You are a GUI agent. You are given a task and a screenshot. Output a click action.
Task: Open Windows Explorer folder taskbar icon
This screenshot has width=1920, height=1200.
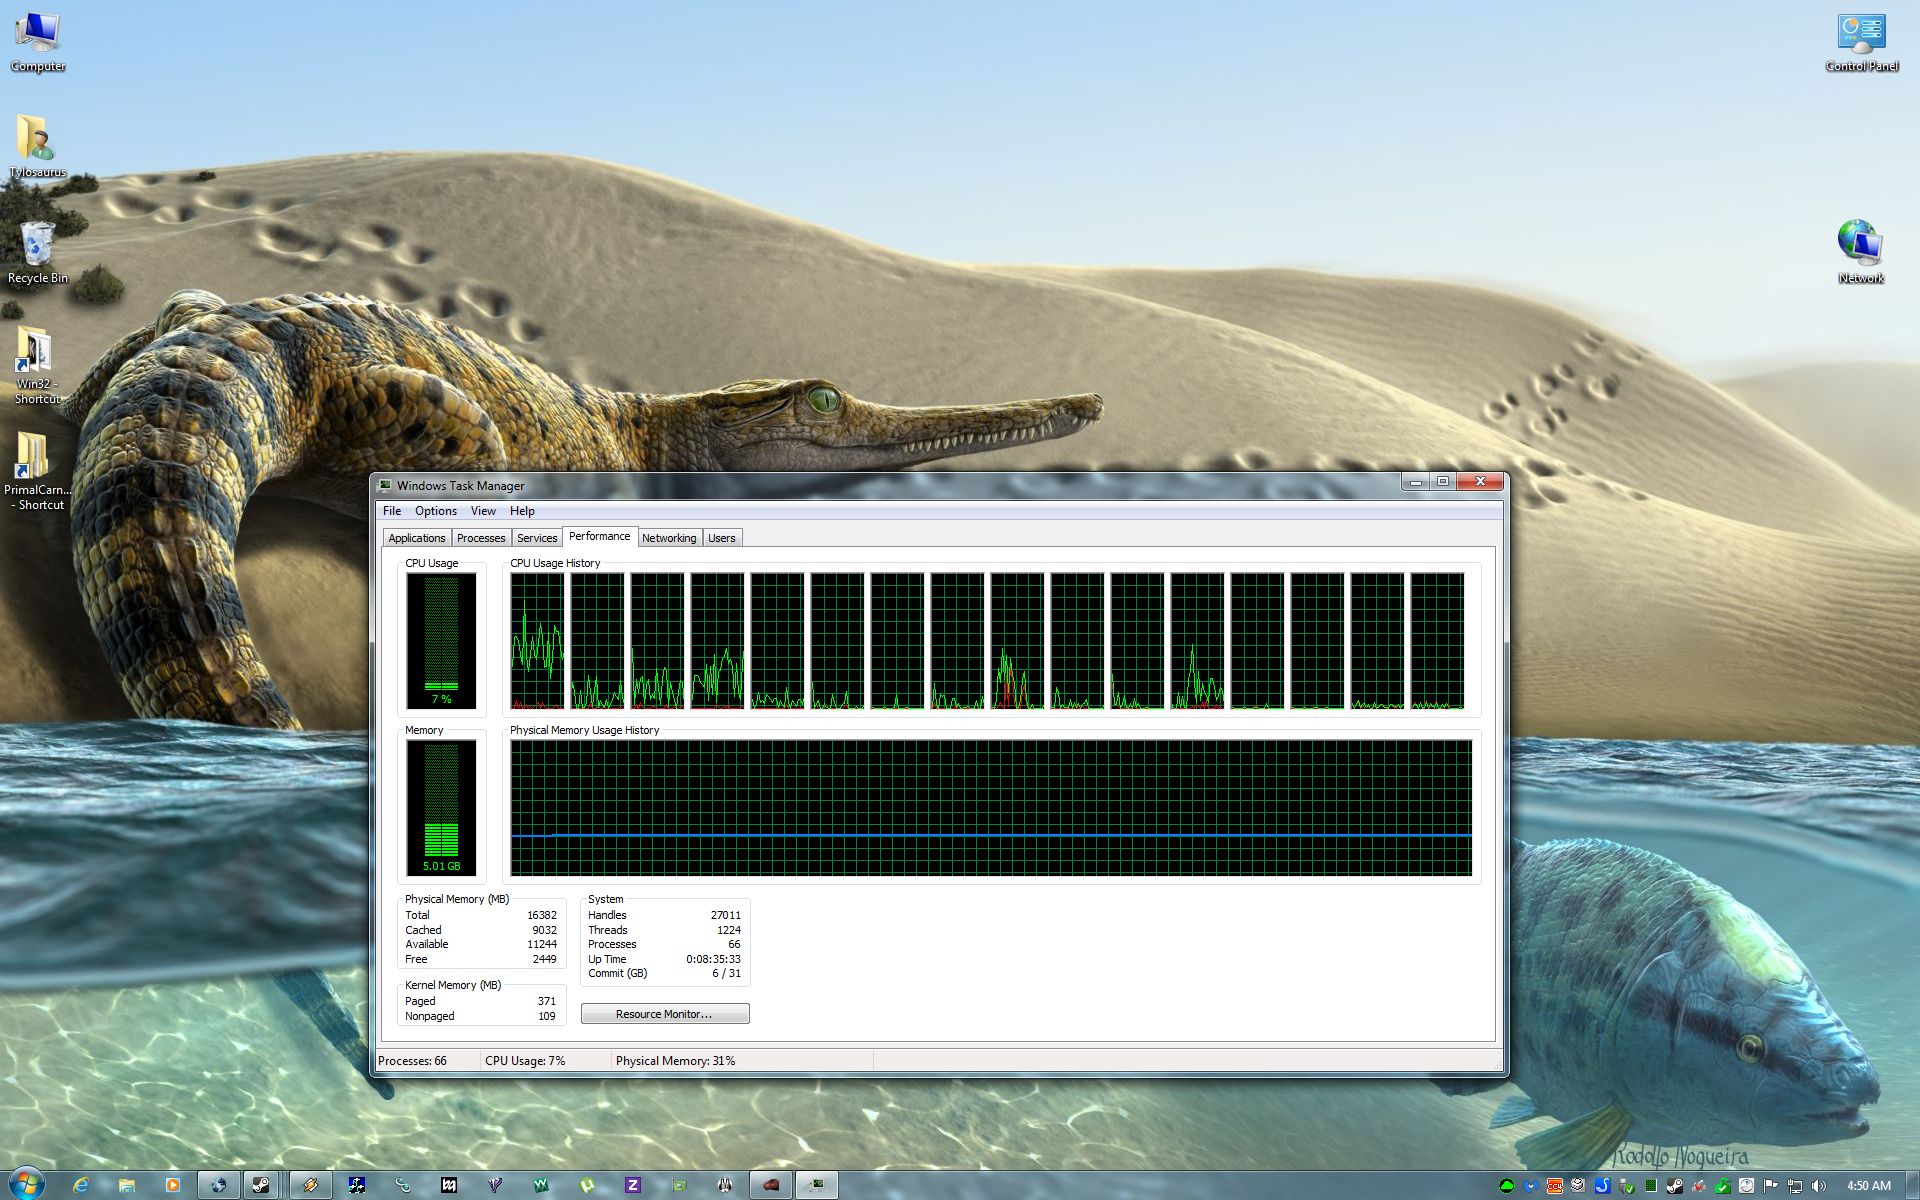[x=127, y=1185]
